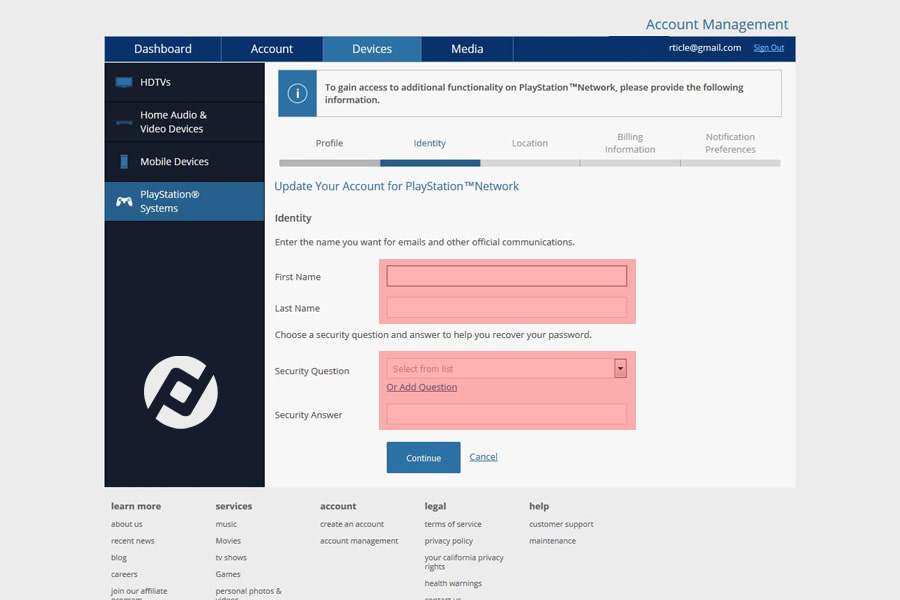
Task: Click the Cancel link
Action: (x=483, y=456)
